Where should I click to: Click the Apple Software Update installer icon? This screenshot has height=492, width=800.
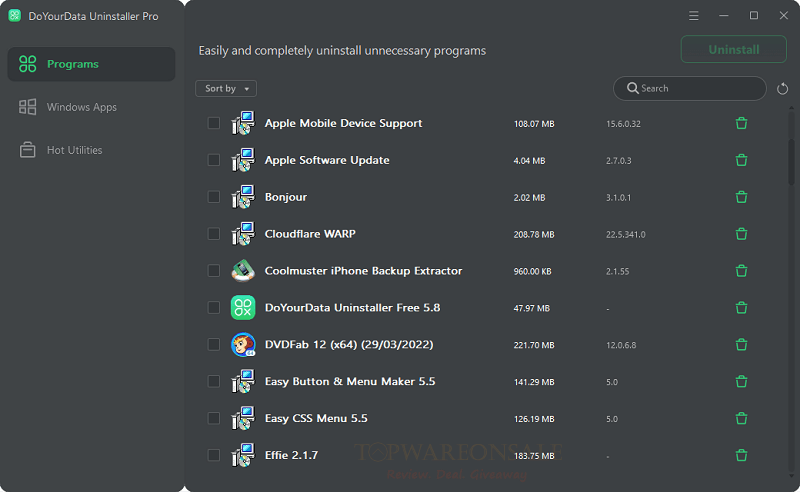243,160
